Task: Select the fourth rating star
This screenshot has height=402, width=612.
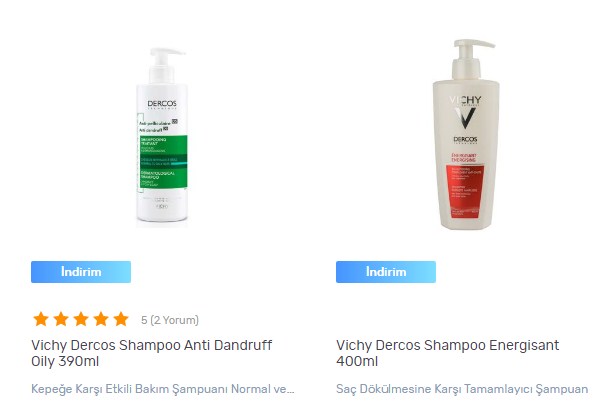Action: click(x=101, y=319)
